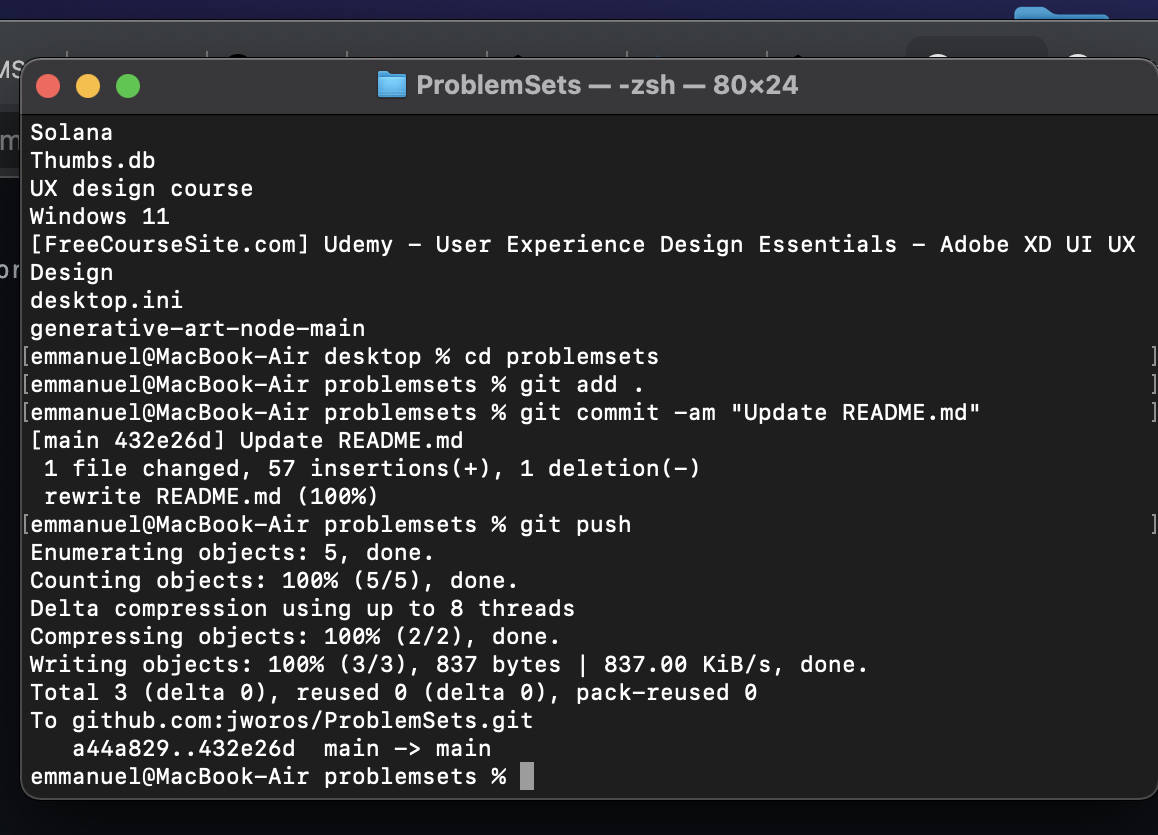Image resolution: width=1158 pixels, height=835 pixels.
Task: Close the Terminal window with the red button
Action: click(48, 86)
